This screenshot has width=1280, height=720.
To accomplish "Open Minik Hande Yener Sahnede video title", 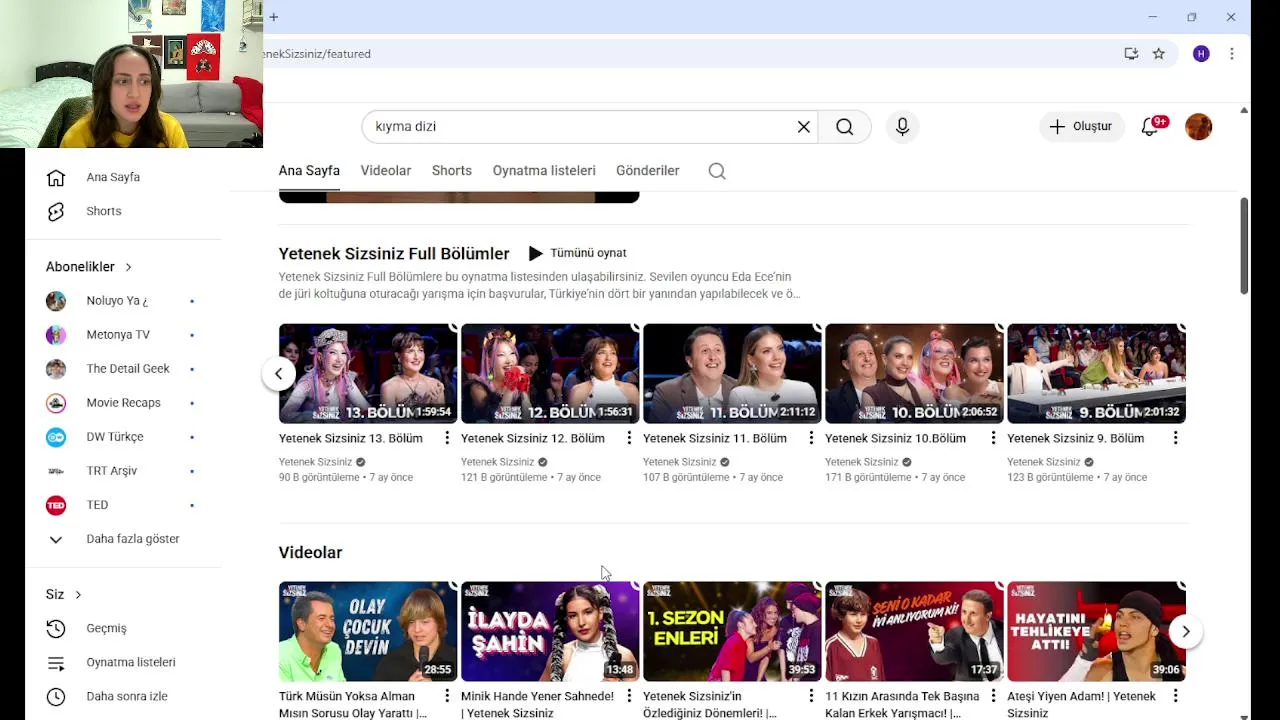I will click(x=537, y=704).
